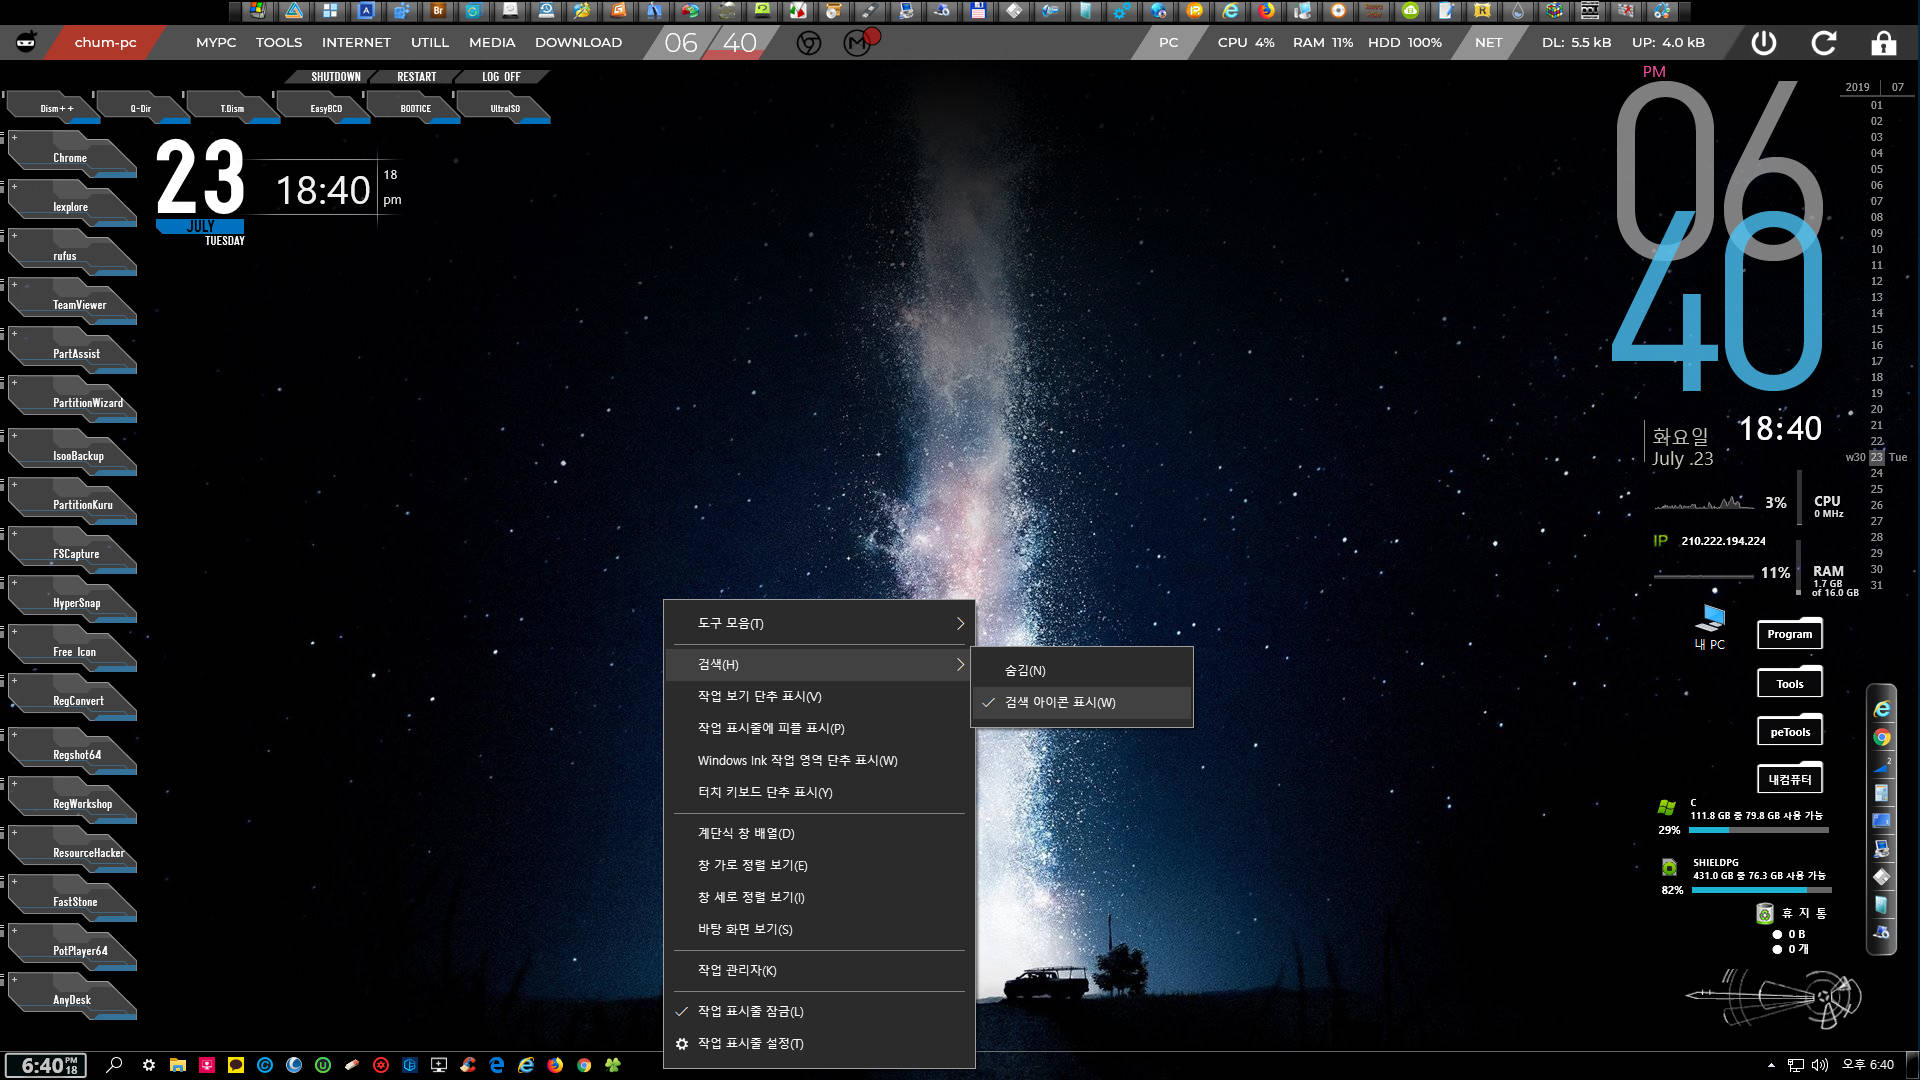
Task: Click the LOG OFF button
Action: tap(501, 77)
